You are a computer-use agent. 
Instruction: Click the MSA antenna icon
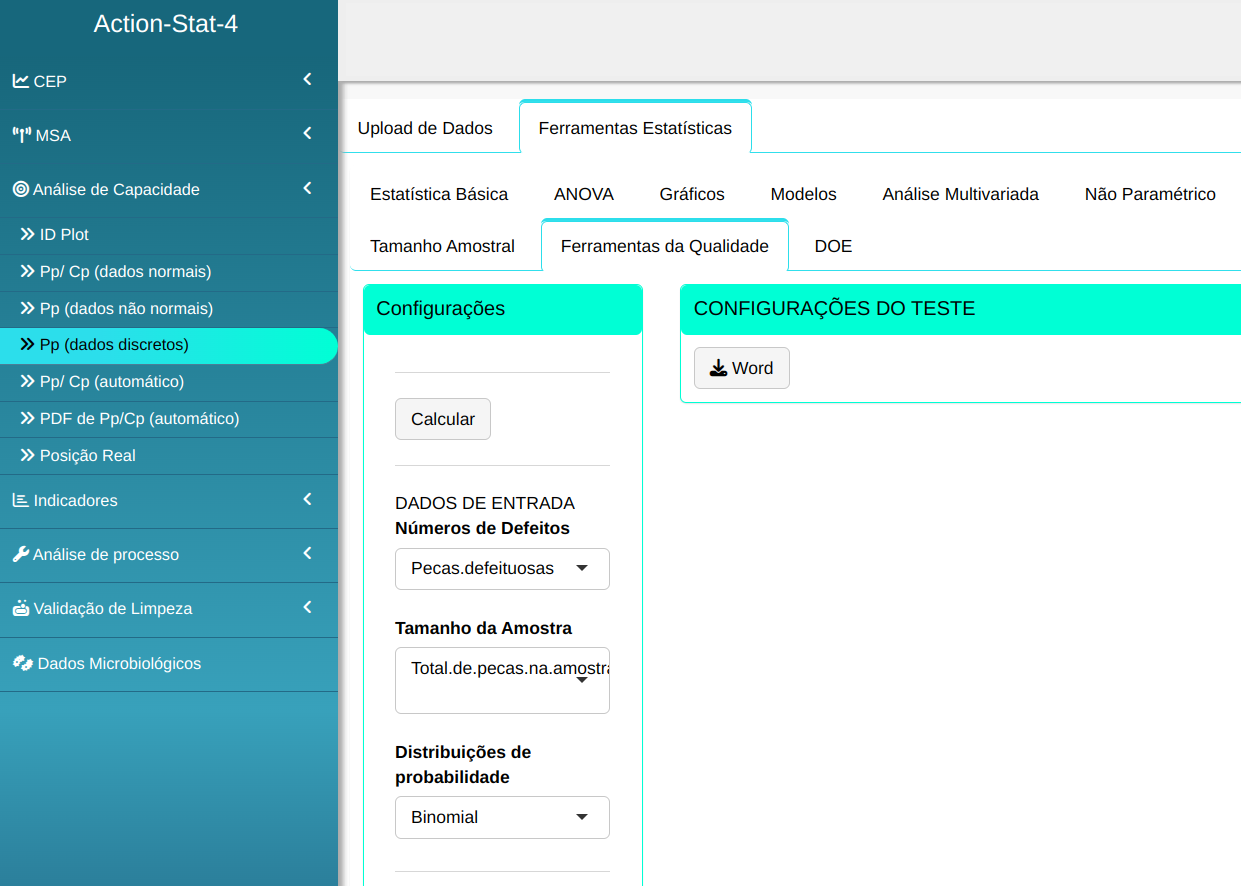(22, 135)
